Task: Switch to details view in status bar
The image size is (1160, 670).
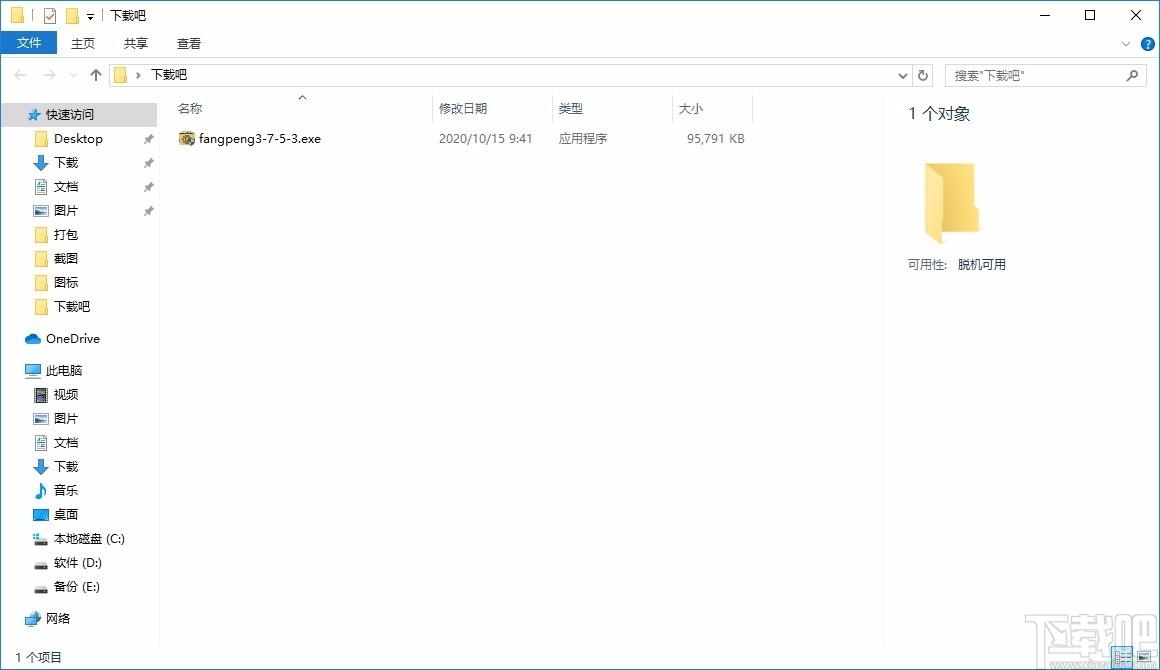Action: point(1122,656)
